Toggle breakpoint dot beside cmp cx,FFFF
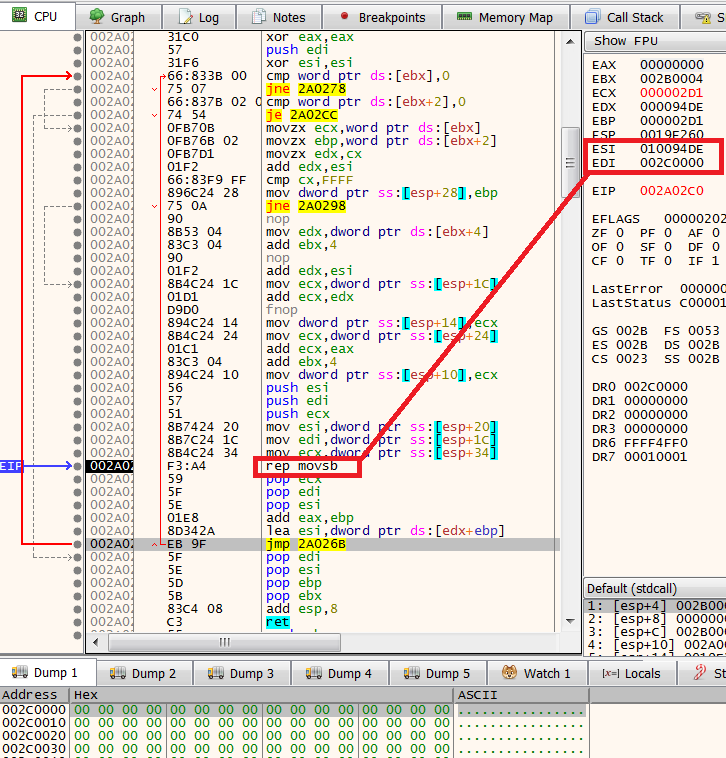Screen dimensions: 726x758 click(x=77, y=180)
